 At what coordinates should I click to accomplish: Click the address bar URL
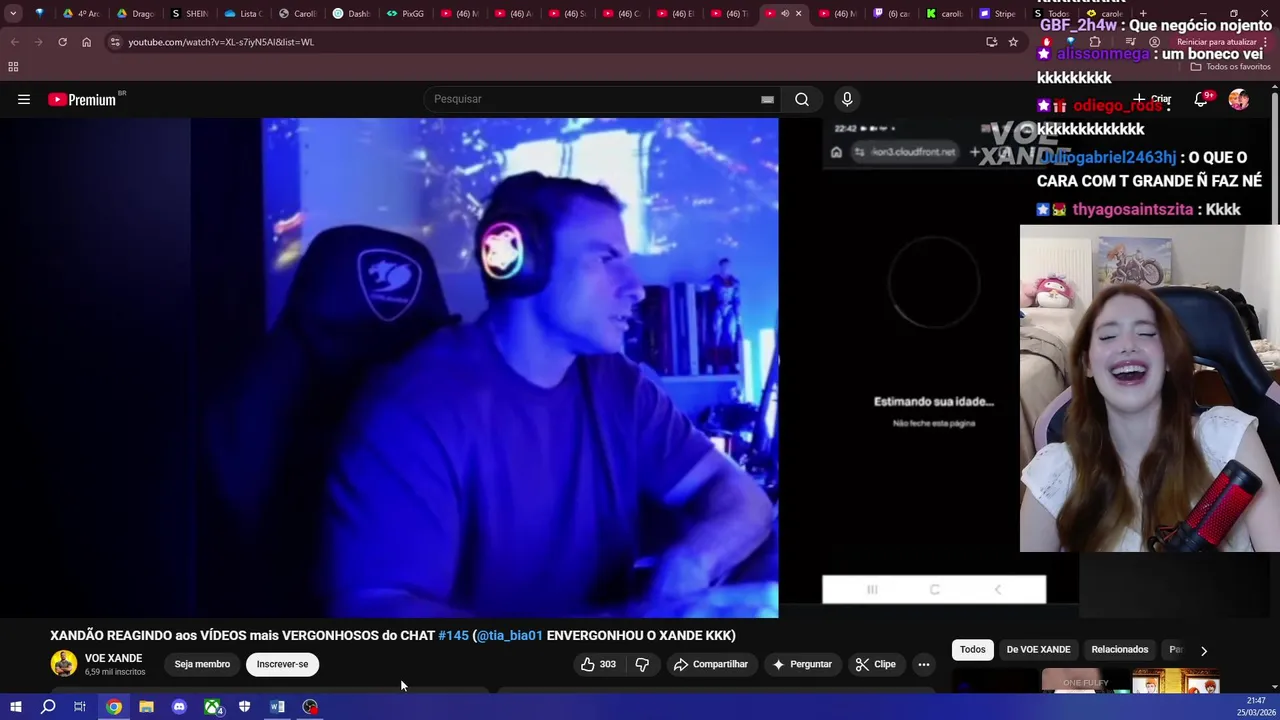click(x=221, y=42)
